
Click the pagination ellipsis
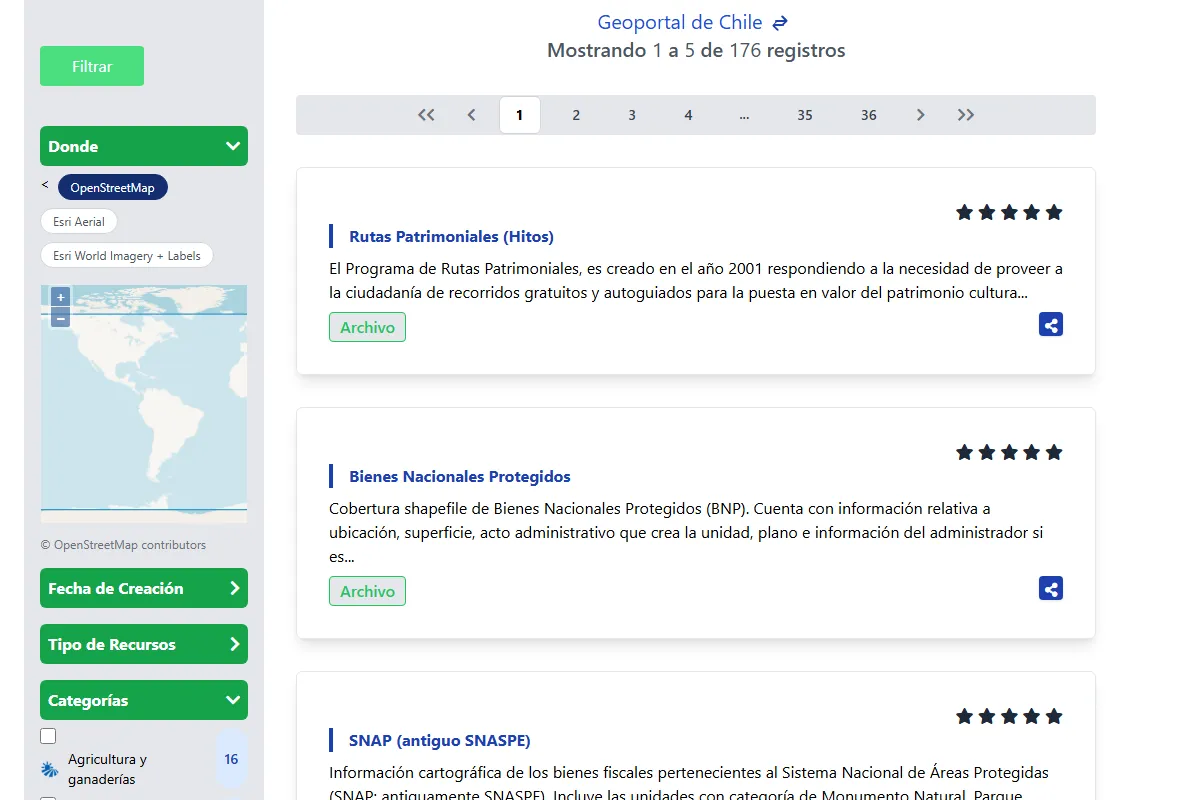pos(744,115)
